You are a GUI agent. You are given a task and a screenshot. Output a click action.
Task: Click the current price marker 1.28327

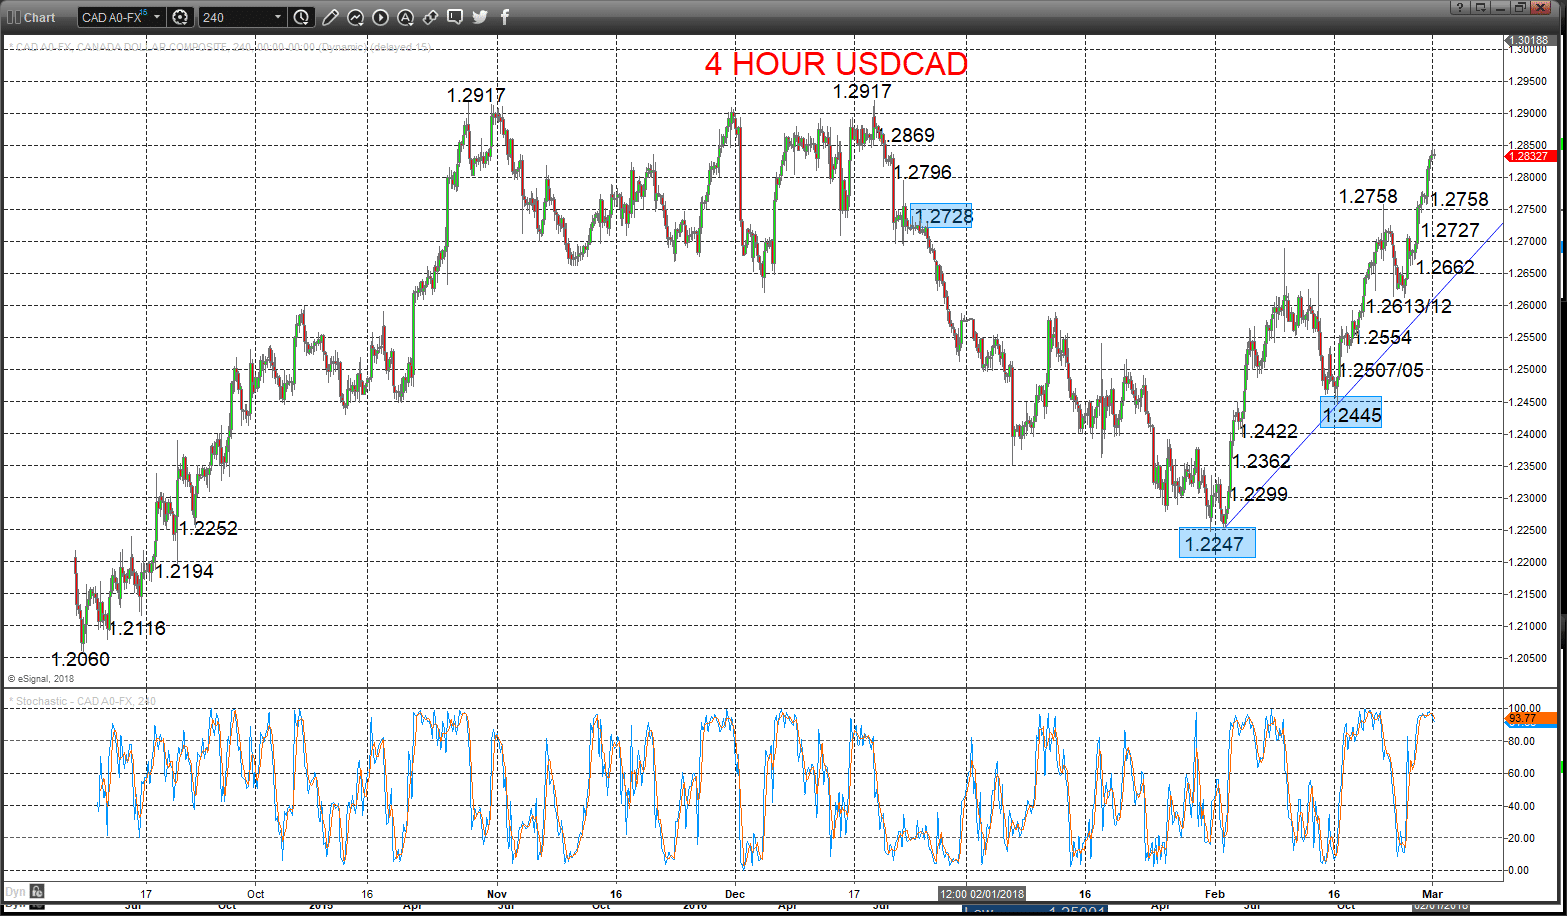[1529, 156]
